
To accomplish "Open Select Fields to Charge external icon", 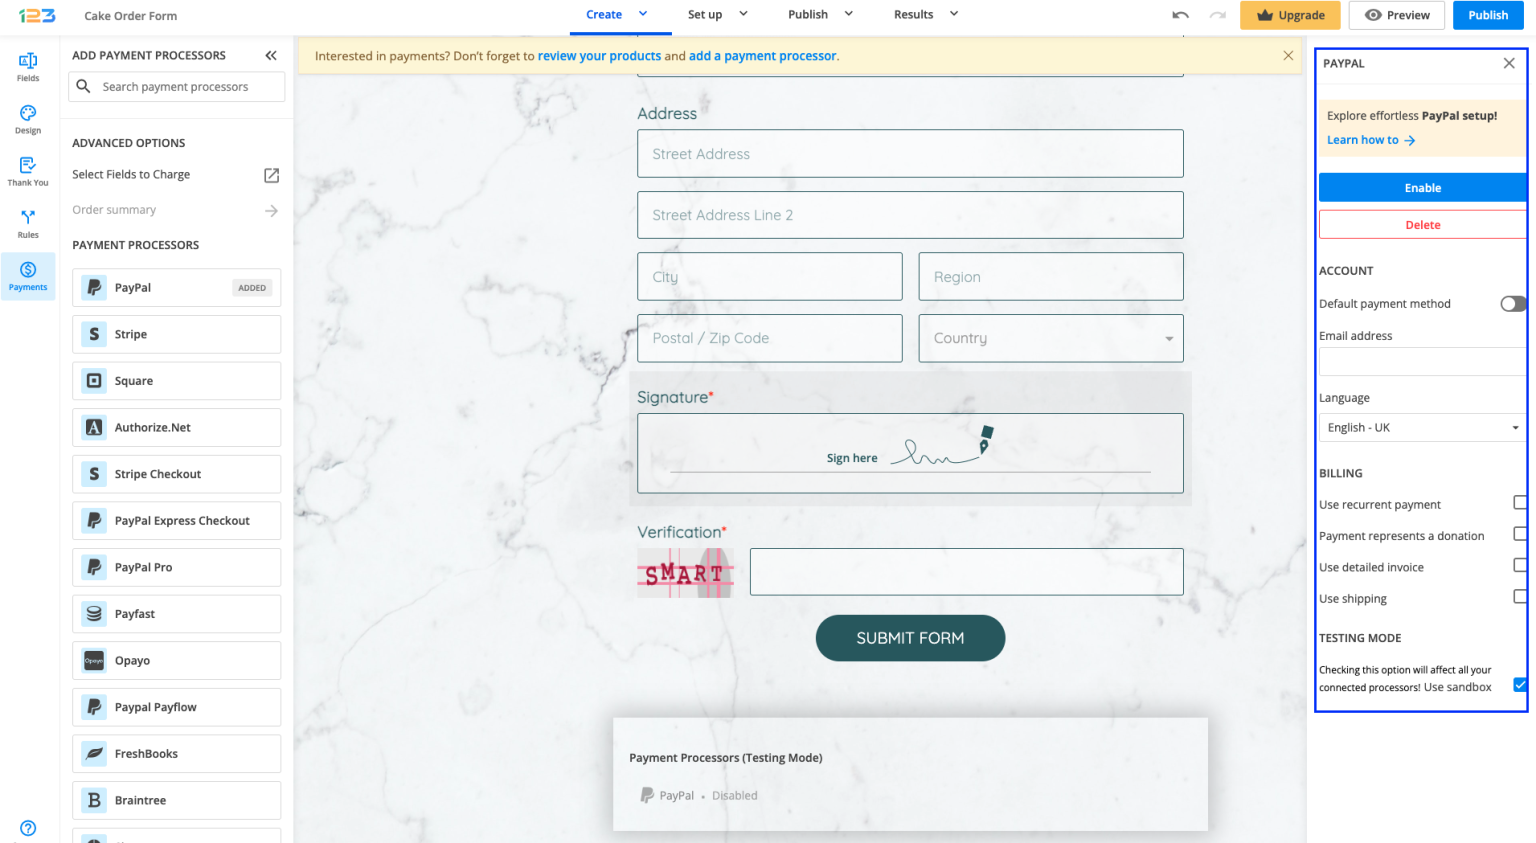I will coord(271,175).
